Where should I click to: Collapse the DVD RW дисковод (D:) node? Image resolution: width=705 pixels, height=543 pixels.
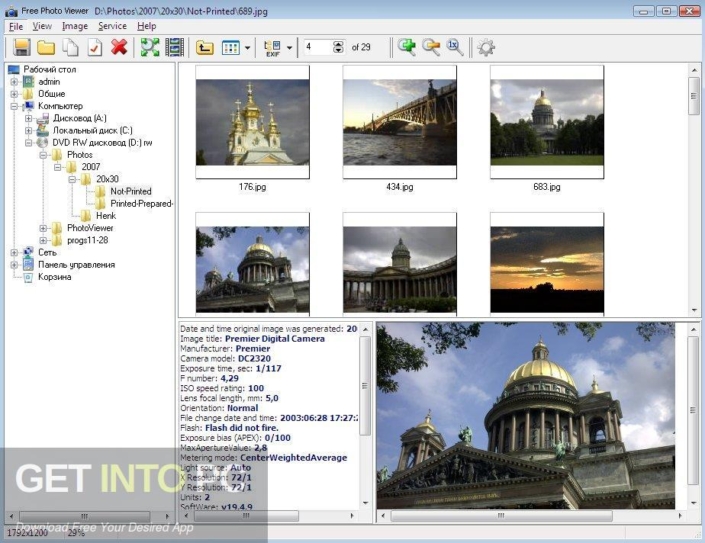pyautogui.click(x=28, y=142)
